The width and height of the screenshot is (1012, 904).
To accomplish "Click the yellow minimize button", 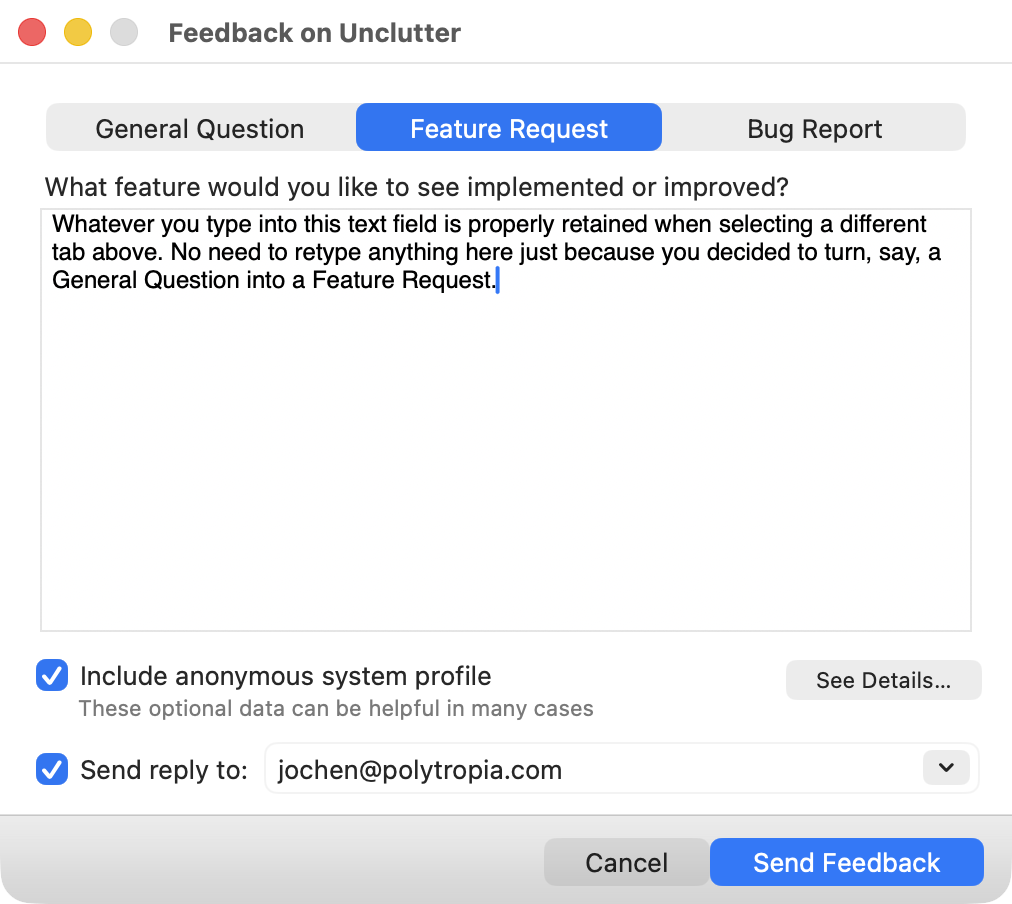I will 76,31.
